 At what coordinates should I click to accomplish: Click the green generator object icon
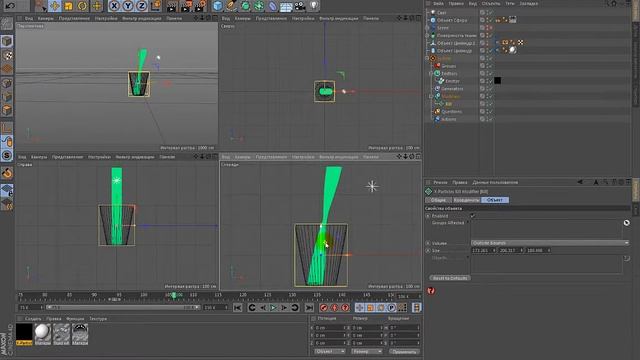click(245, 6)
